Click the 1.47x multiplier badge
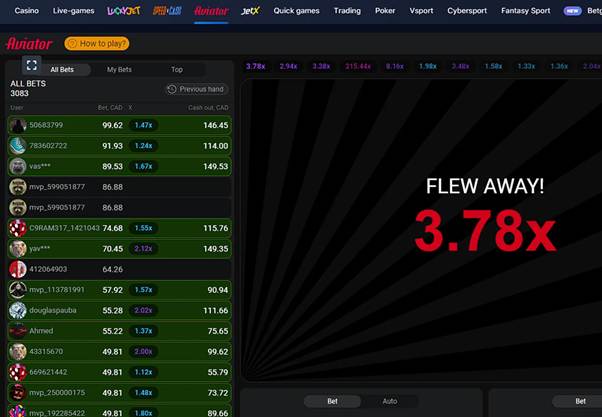 (143, 125)
